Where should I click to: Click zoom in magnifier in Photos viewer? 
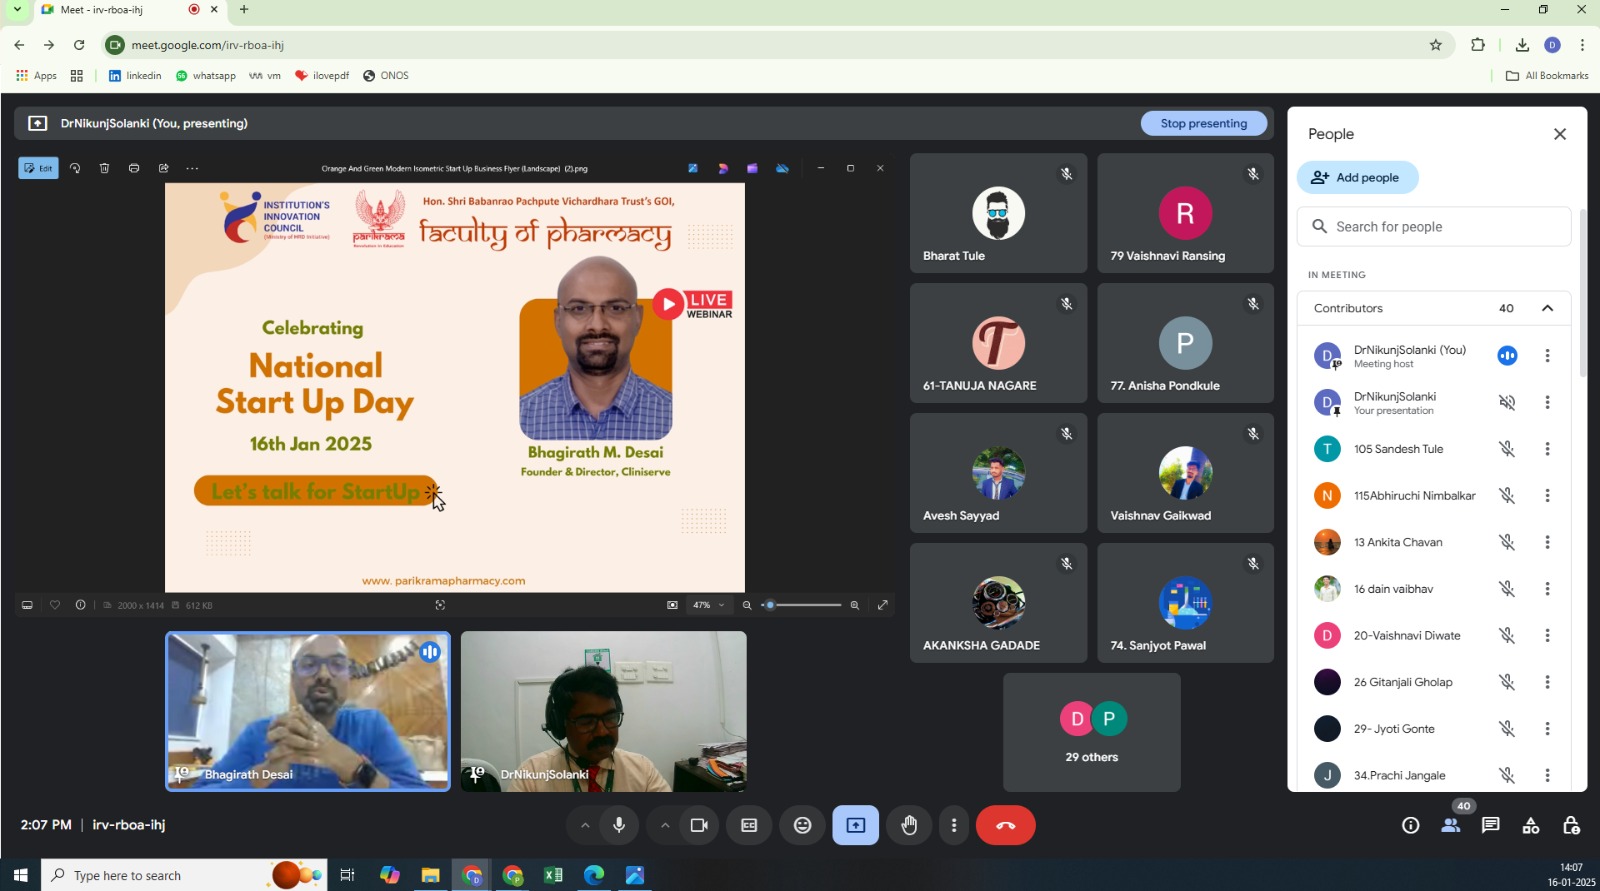(855, 605)
